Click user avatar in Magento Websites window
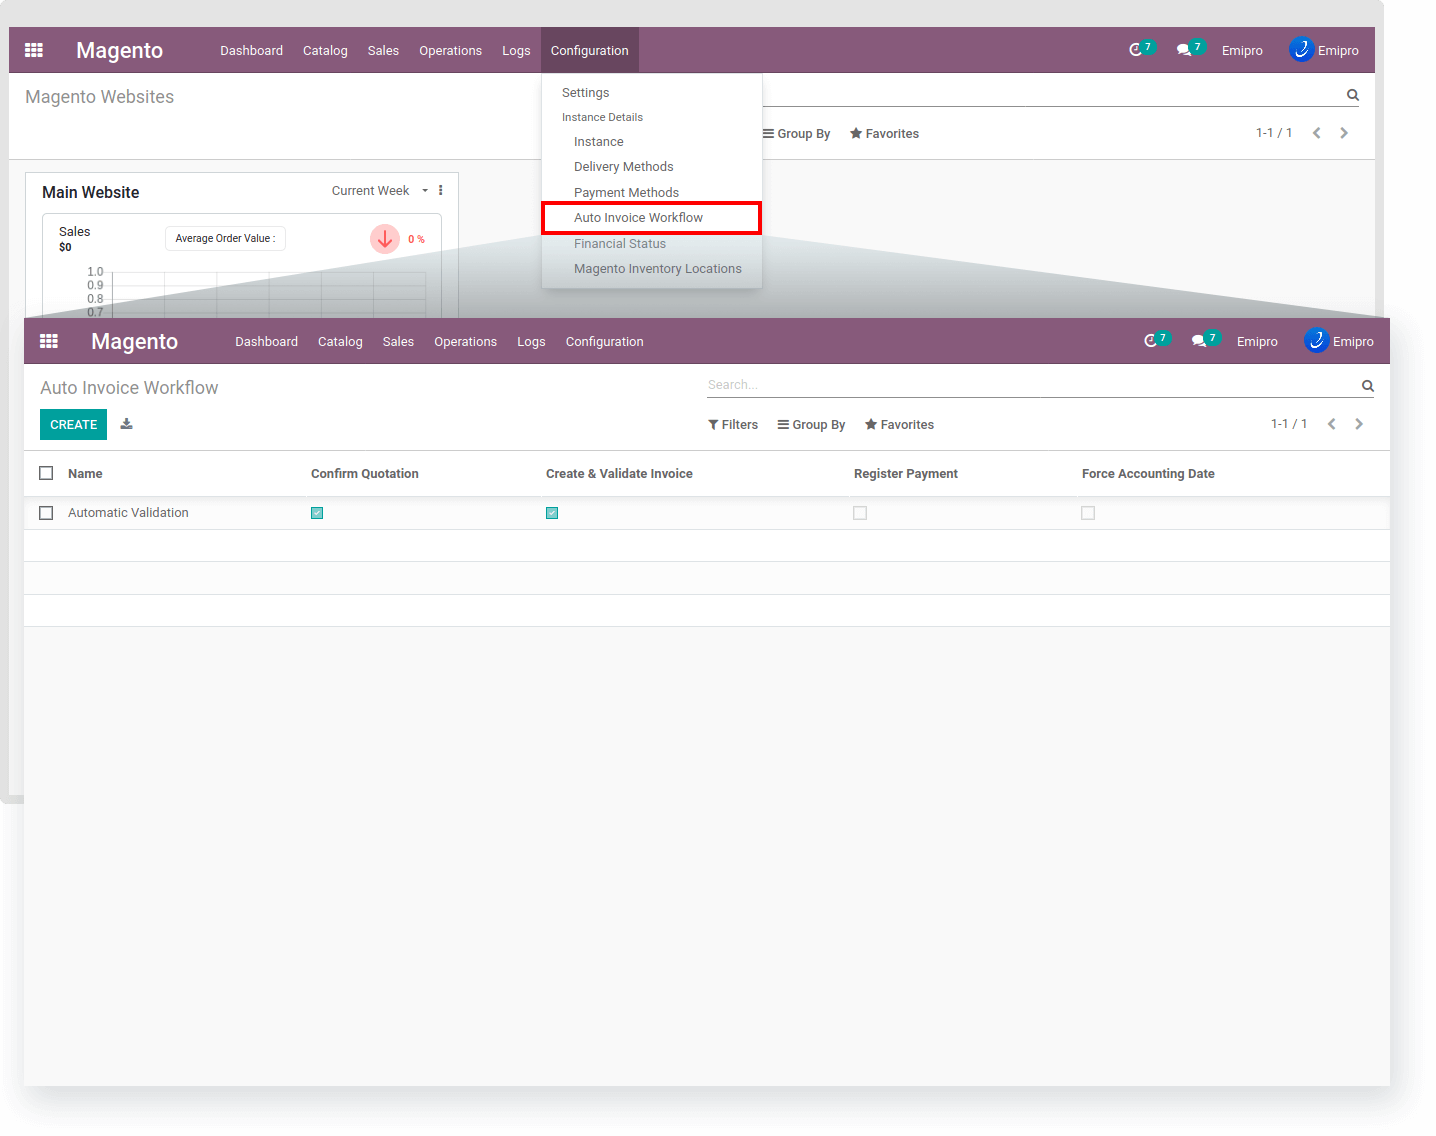The height and width of the screenshot is (1136, 1436). pyautogui.click(x=1301, y=49)
